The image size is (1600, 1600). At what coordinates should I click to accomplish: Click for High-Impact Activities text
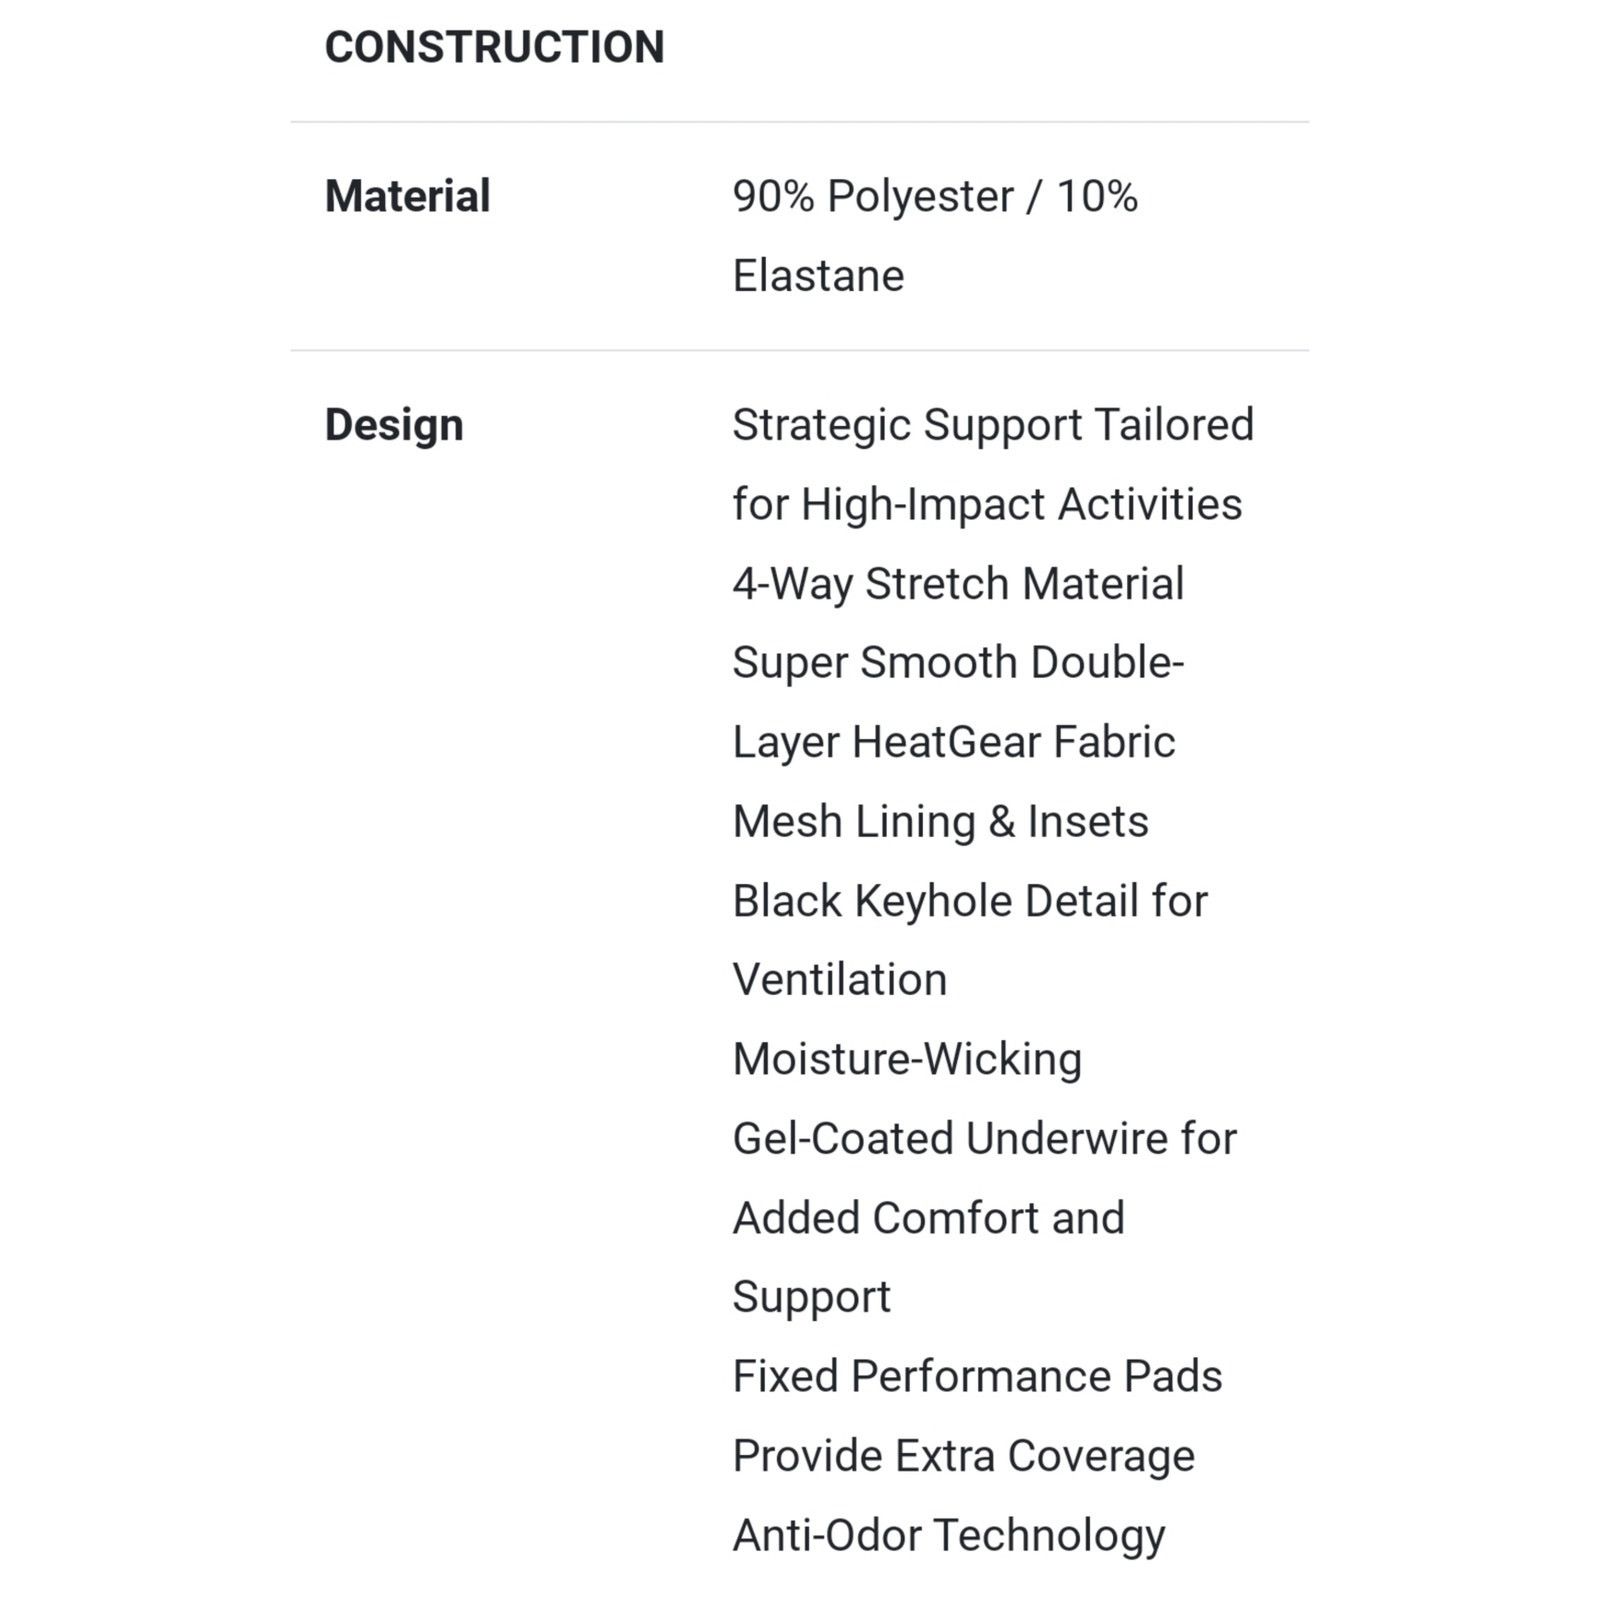click(x=987, y=504)
